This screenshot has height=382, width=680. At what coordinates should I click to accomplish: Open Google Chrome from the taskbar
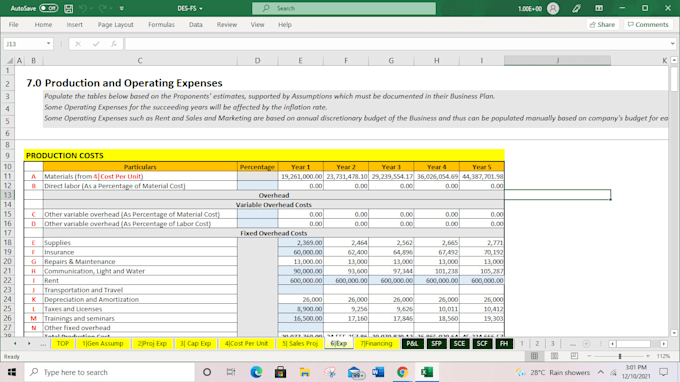[402, 372]
